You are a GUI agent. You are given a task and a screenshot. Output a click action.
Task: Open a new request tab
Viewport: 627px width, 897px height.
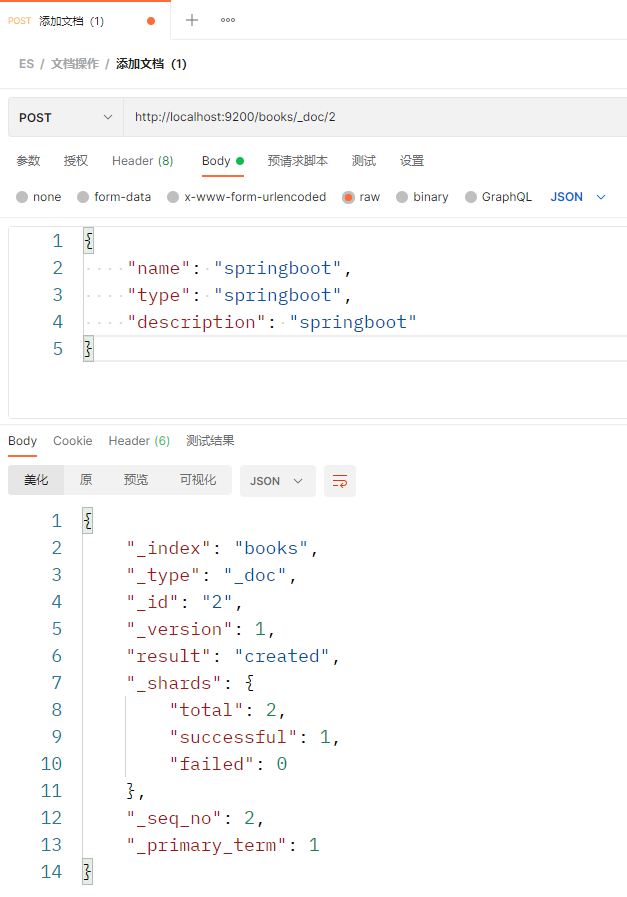pyautogui.click(x=190, y=19)
